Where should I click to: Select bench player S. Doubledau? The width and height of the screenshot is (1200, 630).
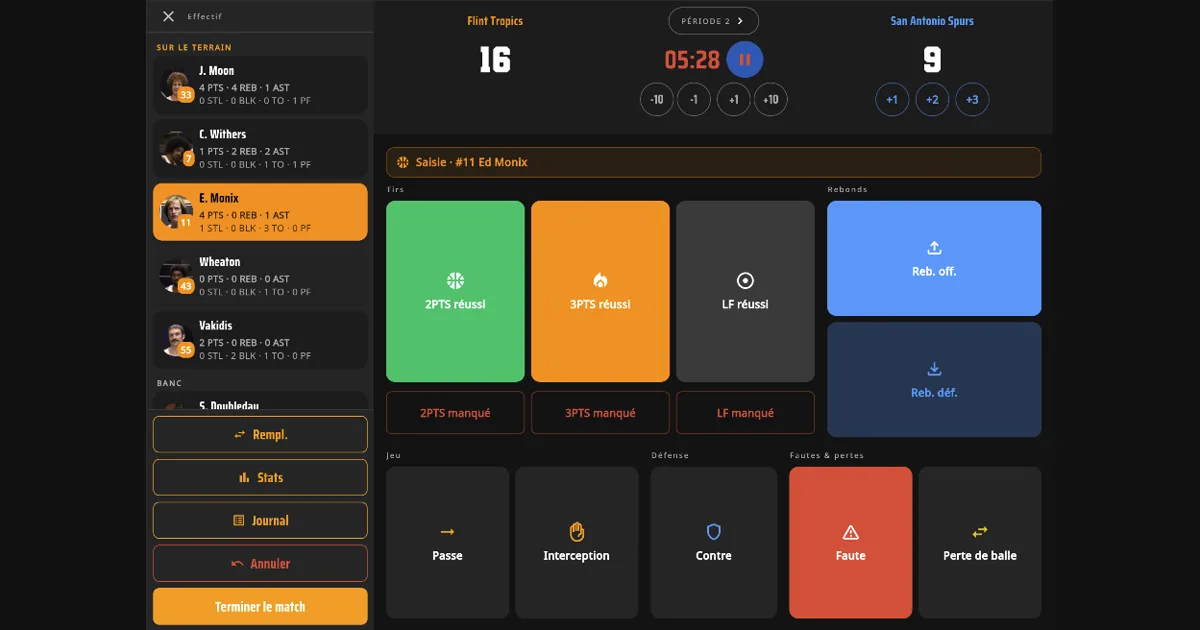click(x=260, y=400)
